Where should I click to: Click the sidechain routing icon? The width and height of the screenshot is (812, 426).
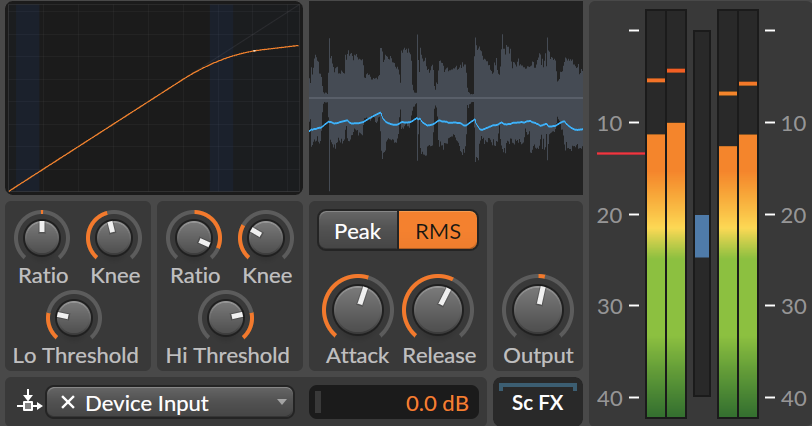tap(29, 402)
